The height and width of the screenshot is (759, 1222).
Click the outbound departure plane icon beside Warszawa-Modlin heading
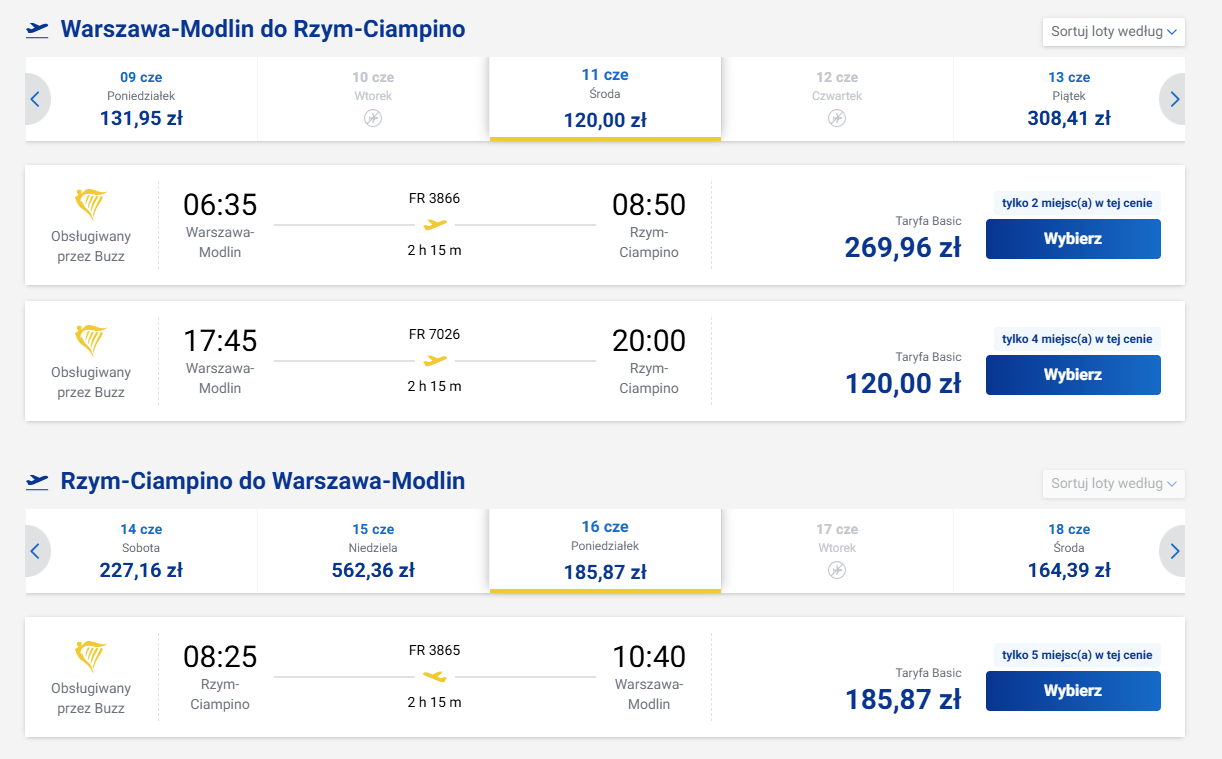[37, 30]
